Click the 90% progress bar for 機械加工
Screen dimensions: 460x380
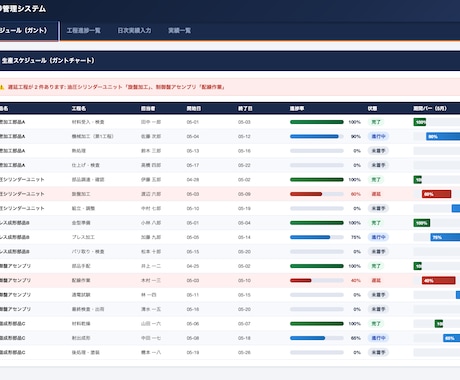[x=317, y=136]
